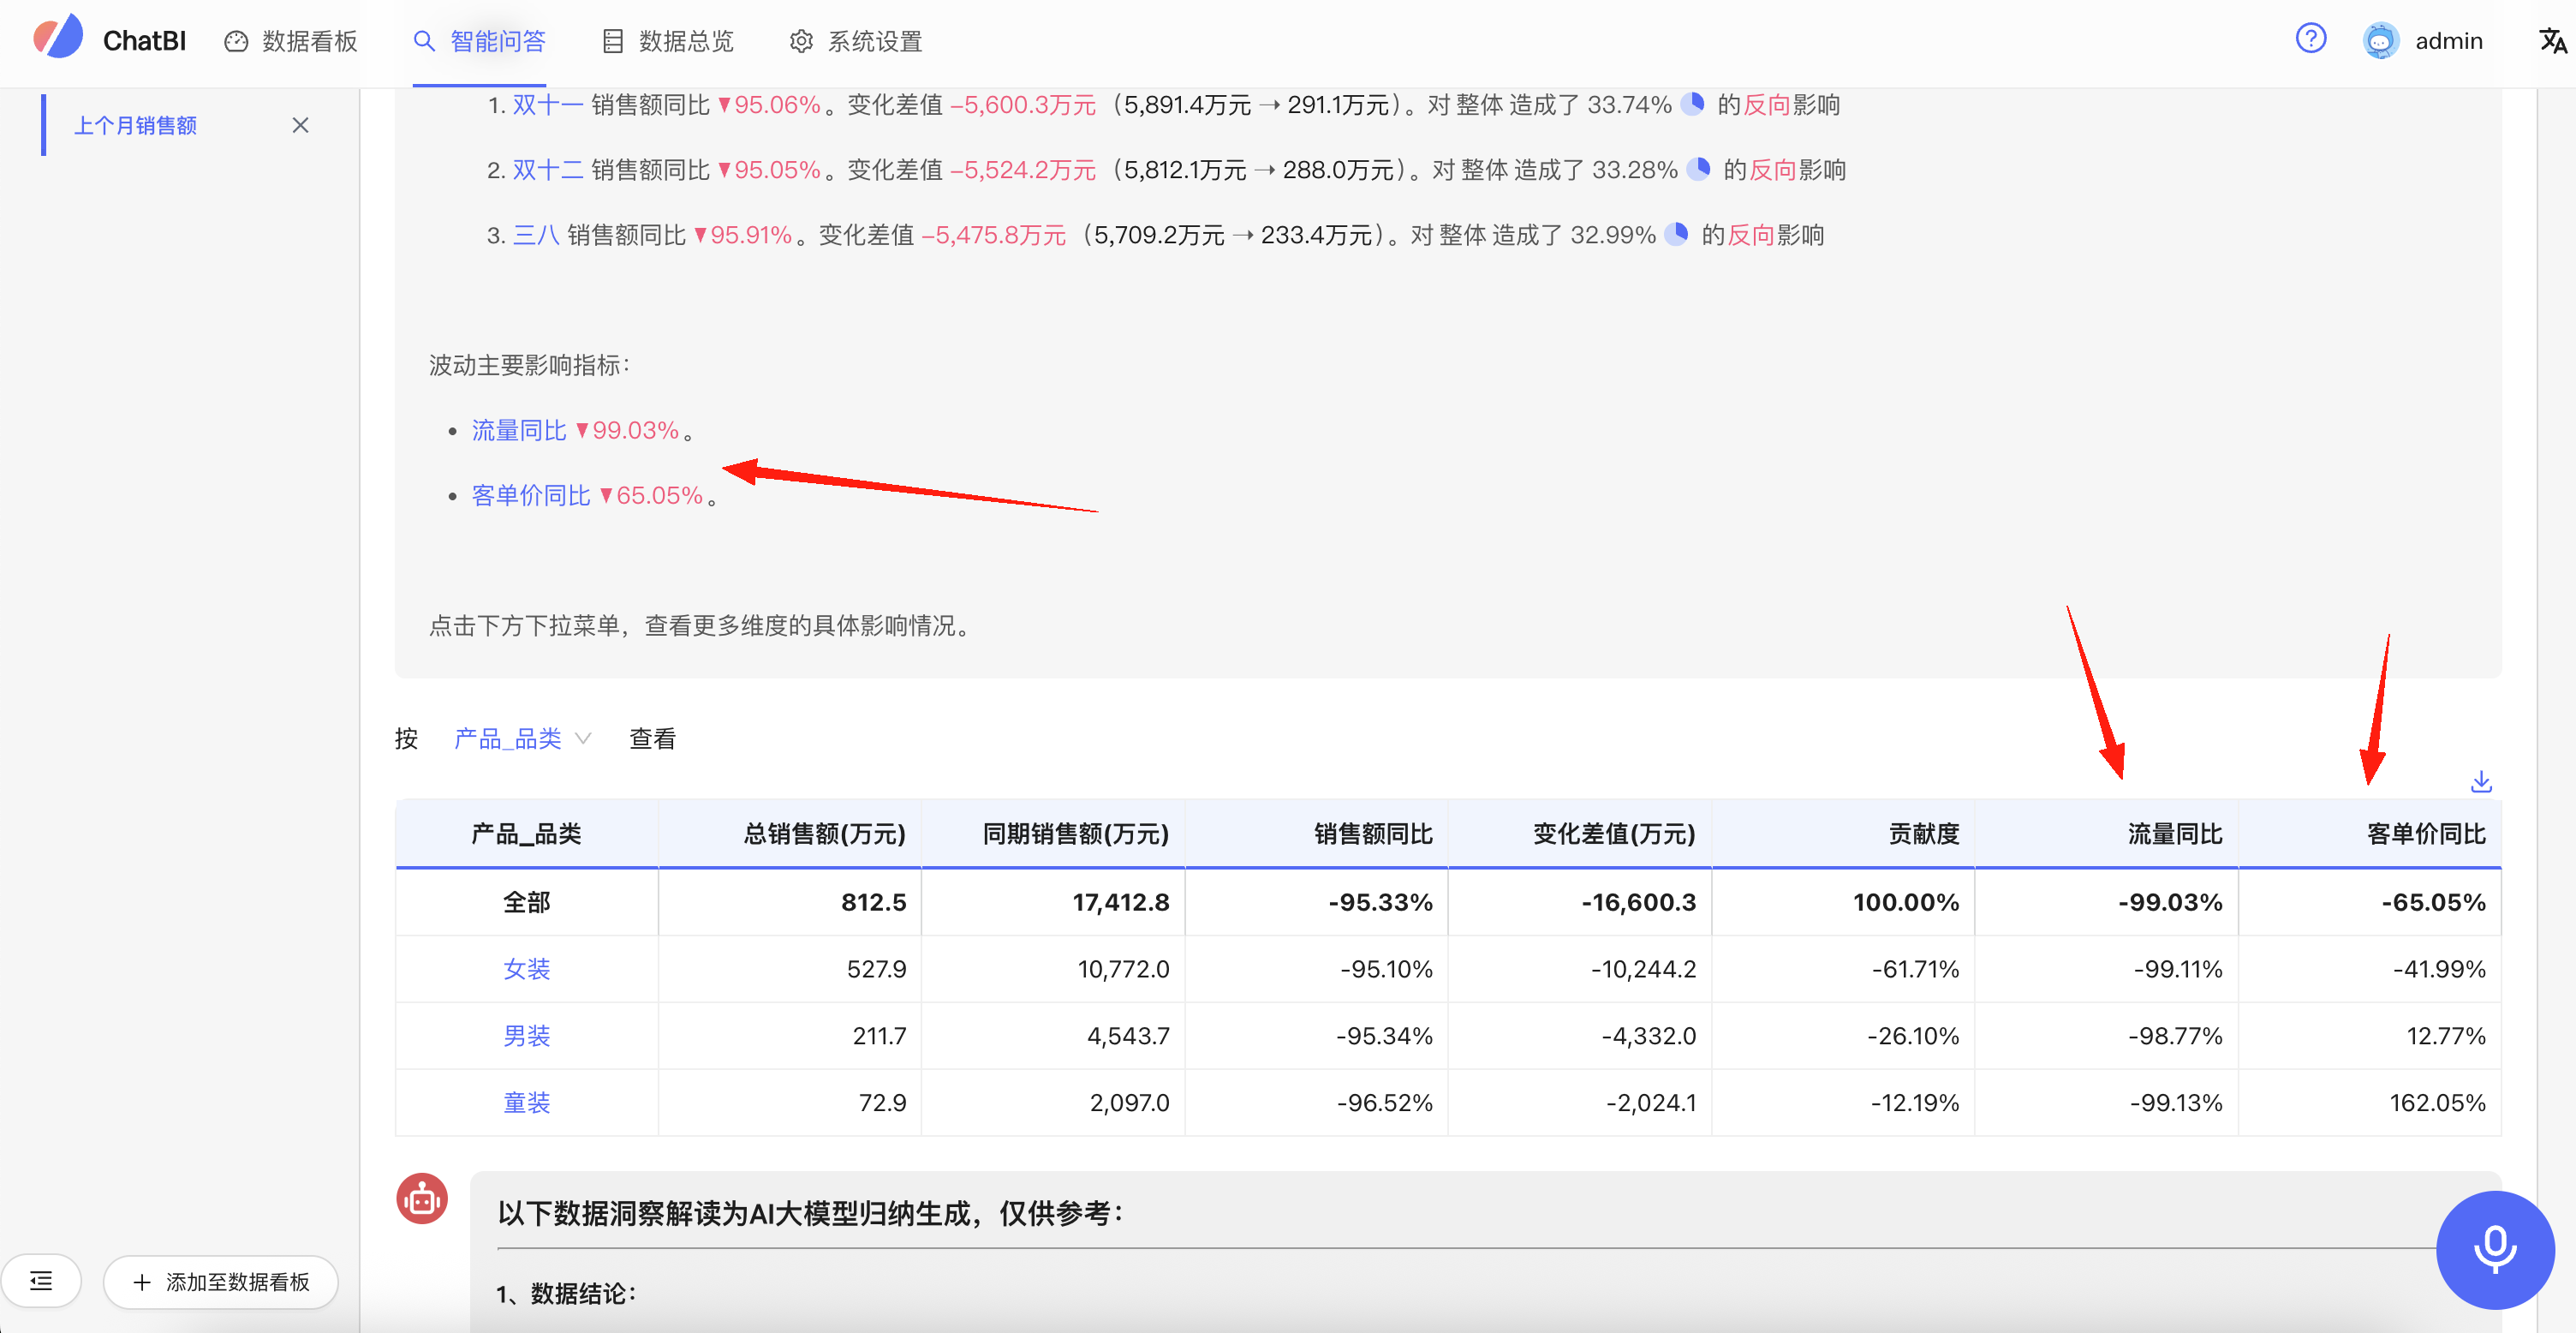This screenshot has width=2576, height=1333.
Task: Download the table data
Action: 2481,781
